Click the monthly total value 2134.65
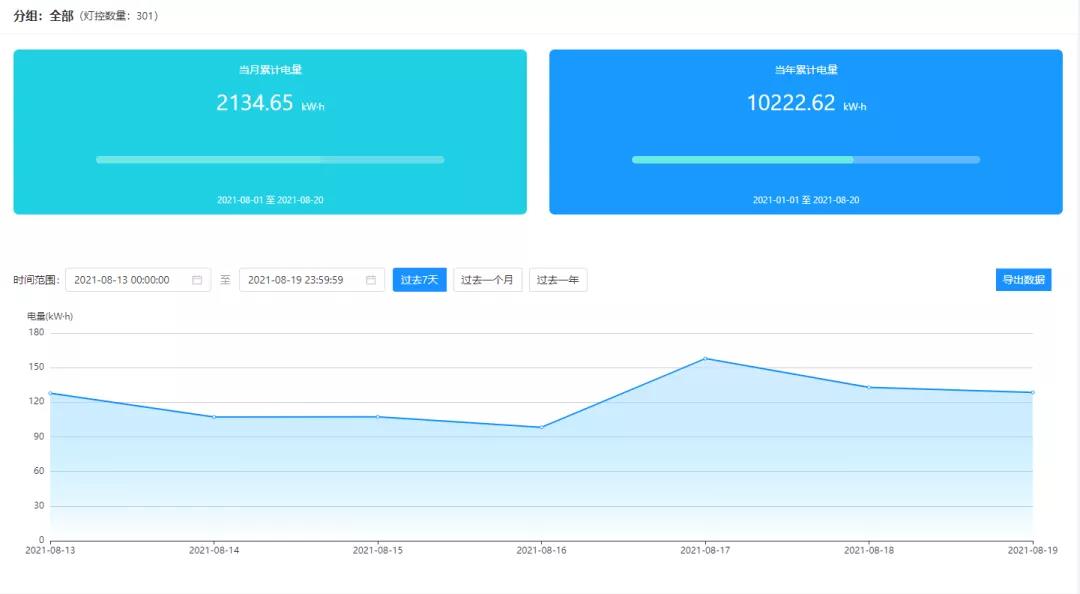This screenshot has height=594, width=1080. point(255,103)
